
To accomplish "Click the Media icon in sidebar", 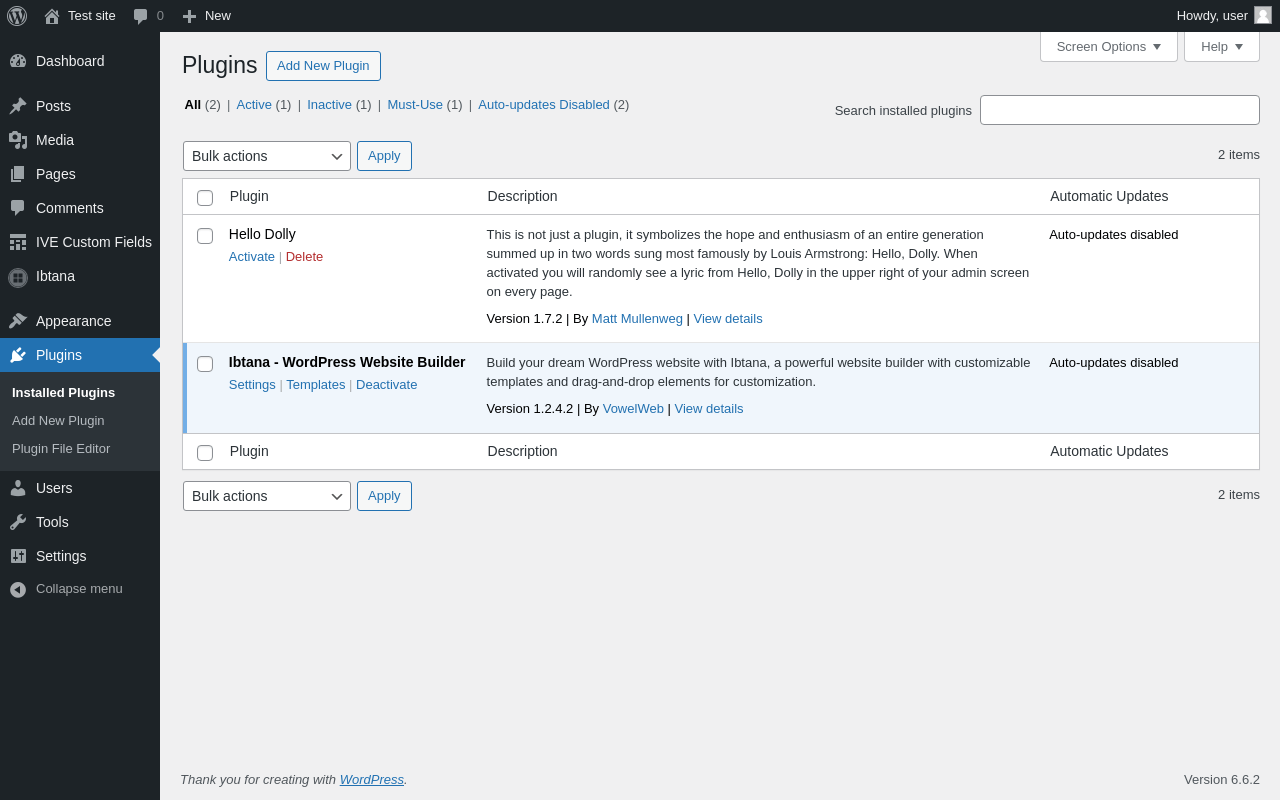I will [18, 140].
